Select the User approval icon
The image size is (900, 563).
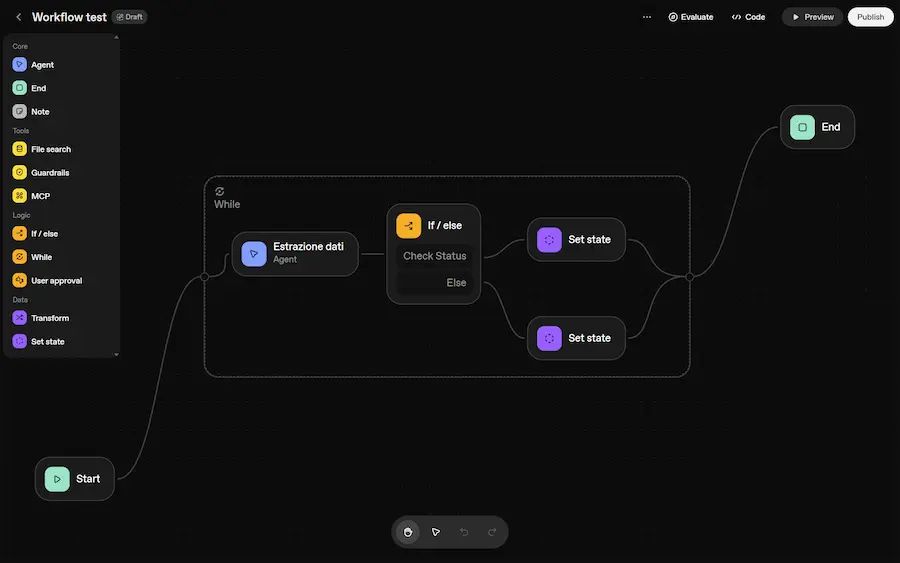click(20, 281)
